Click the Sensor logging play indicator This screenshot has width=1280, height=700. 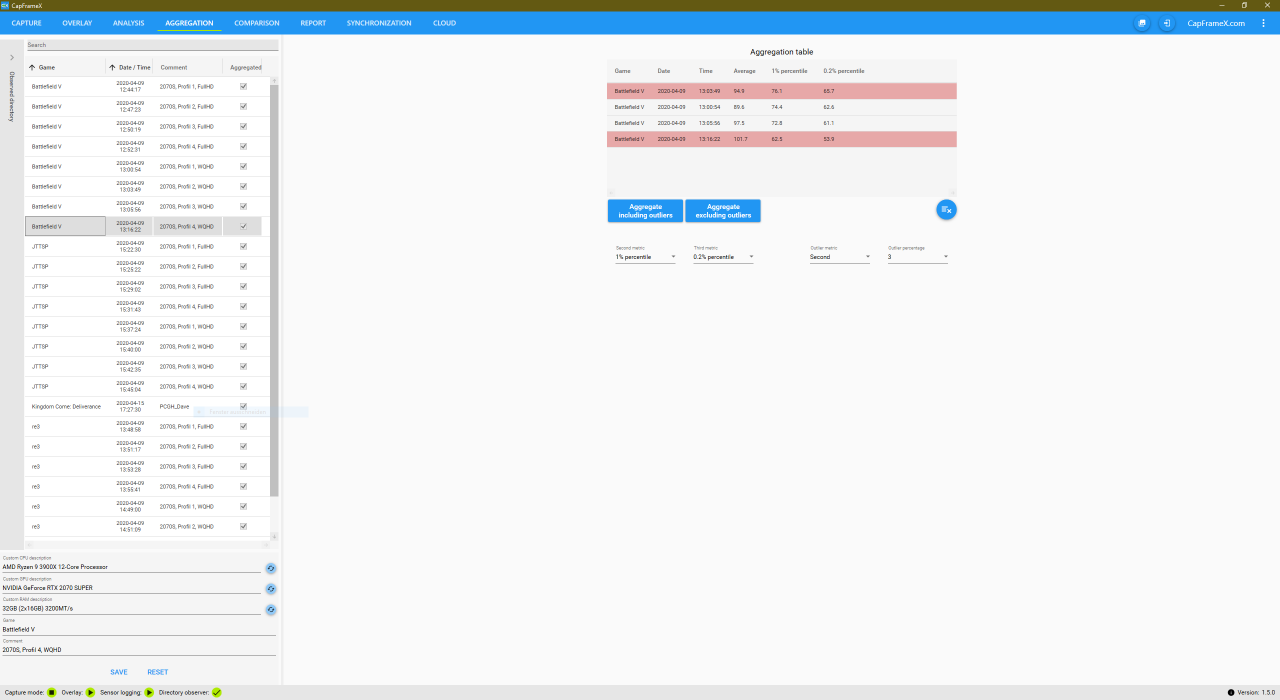149,692
